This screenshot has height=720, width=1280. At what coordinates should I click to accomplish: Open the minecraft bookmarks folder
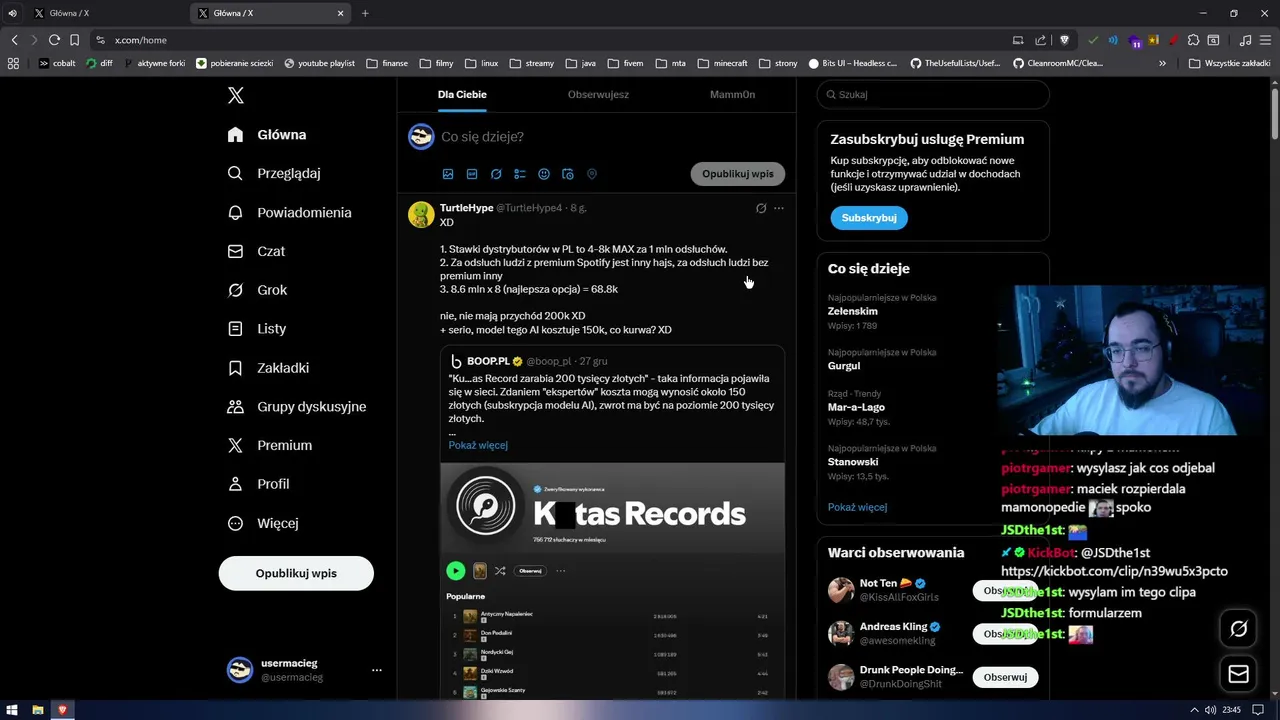(x=722, y=63)
